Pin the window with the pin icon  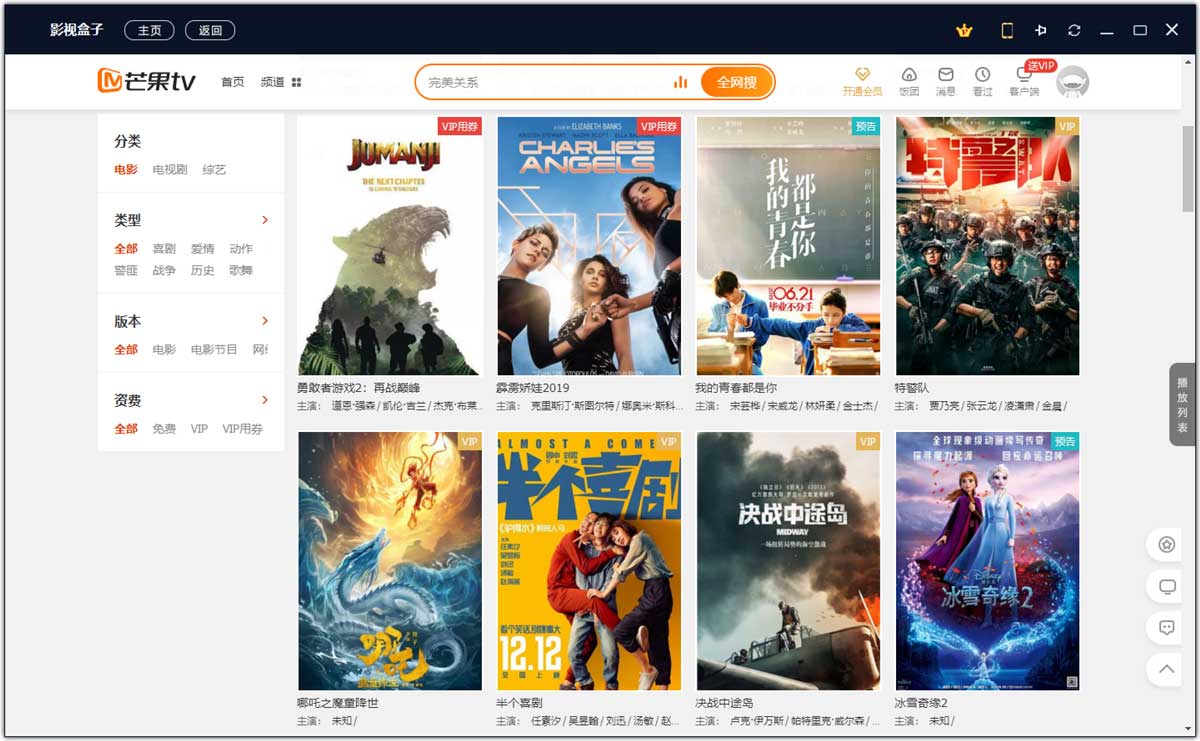point(1041,30)
